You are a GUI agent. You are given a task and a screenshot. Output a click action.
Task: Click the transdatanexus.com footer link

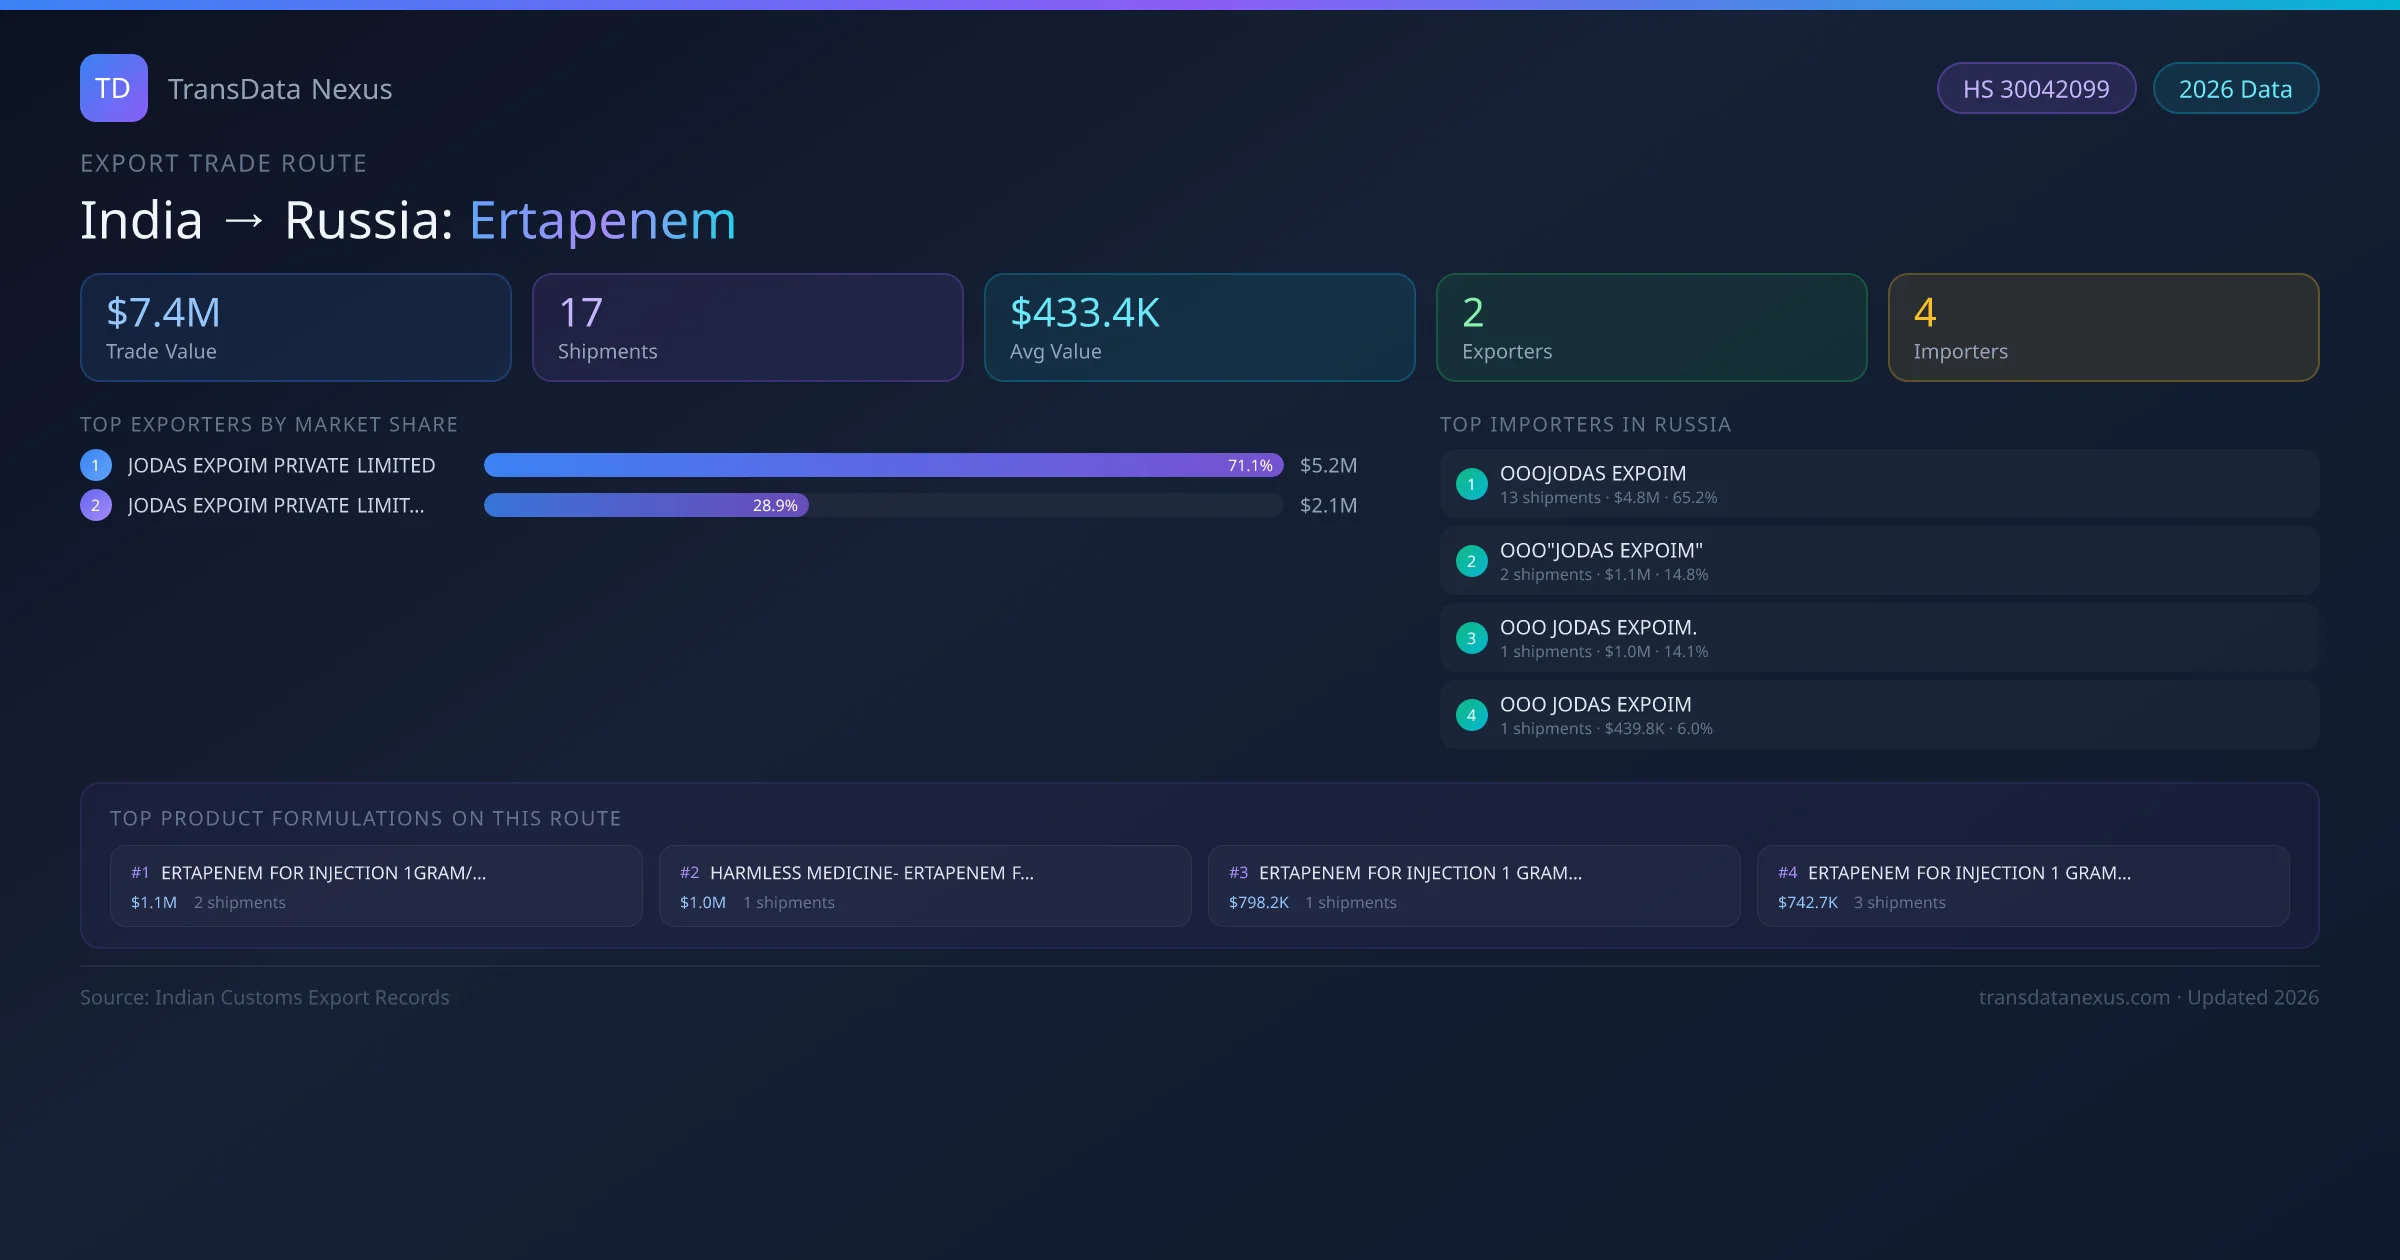coord(2073,997)
